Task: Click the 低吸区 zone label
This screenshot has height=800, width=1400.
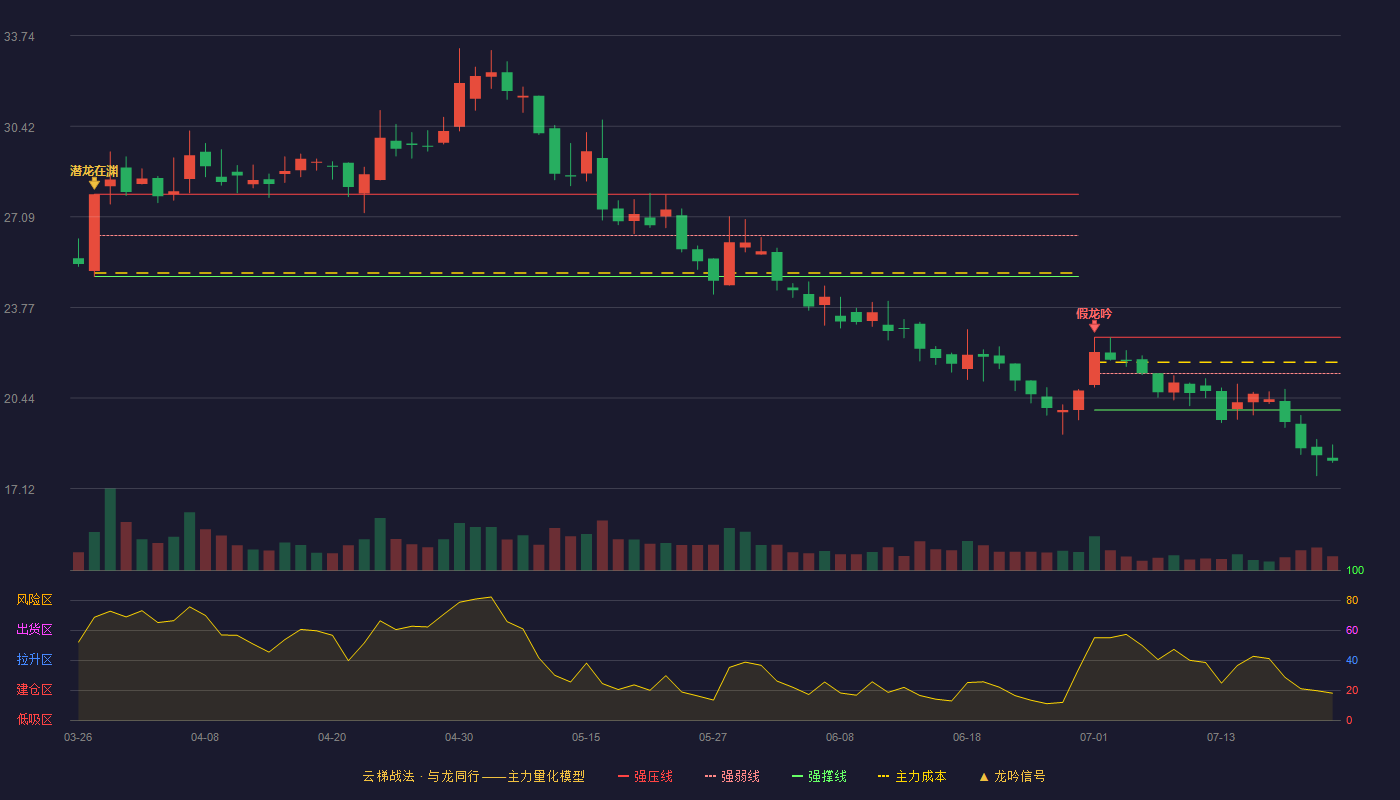Action: [34, 720]
